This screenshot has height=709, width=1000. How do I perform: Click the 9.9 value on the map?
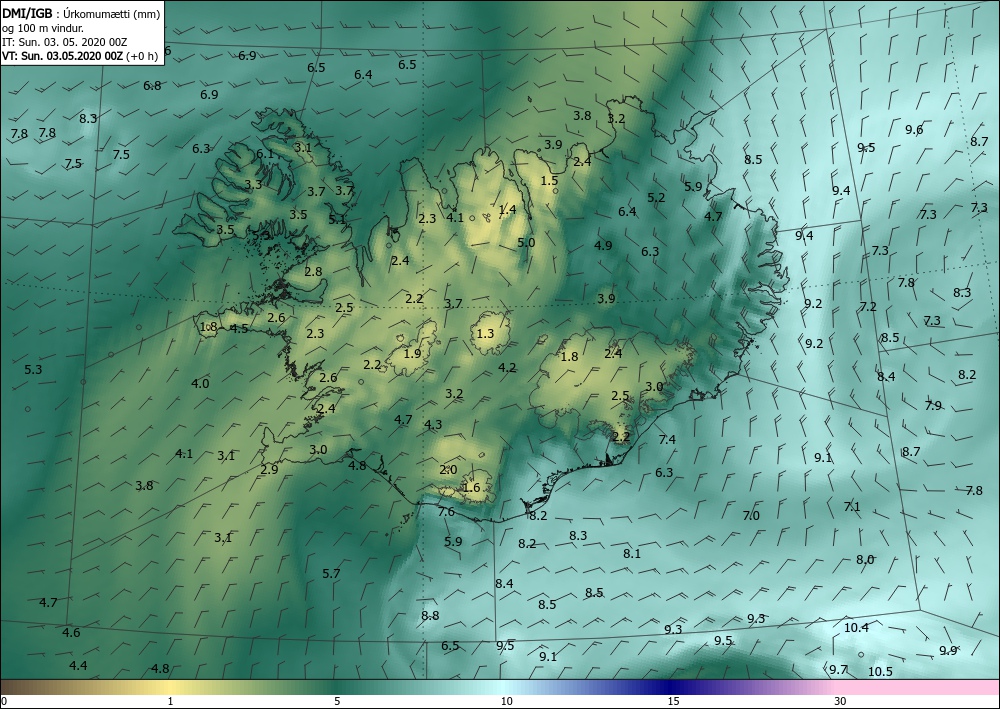pos(948,650)
